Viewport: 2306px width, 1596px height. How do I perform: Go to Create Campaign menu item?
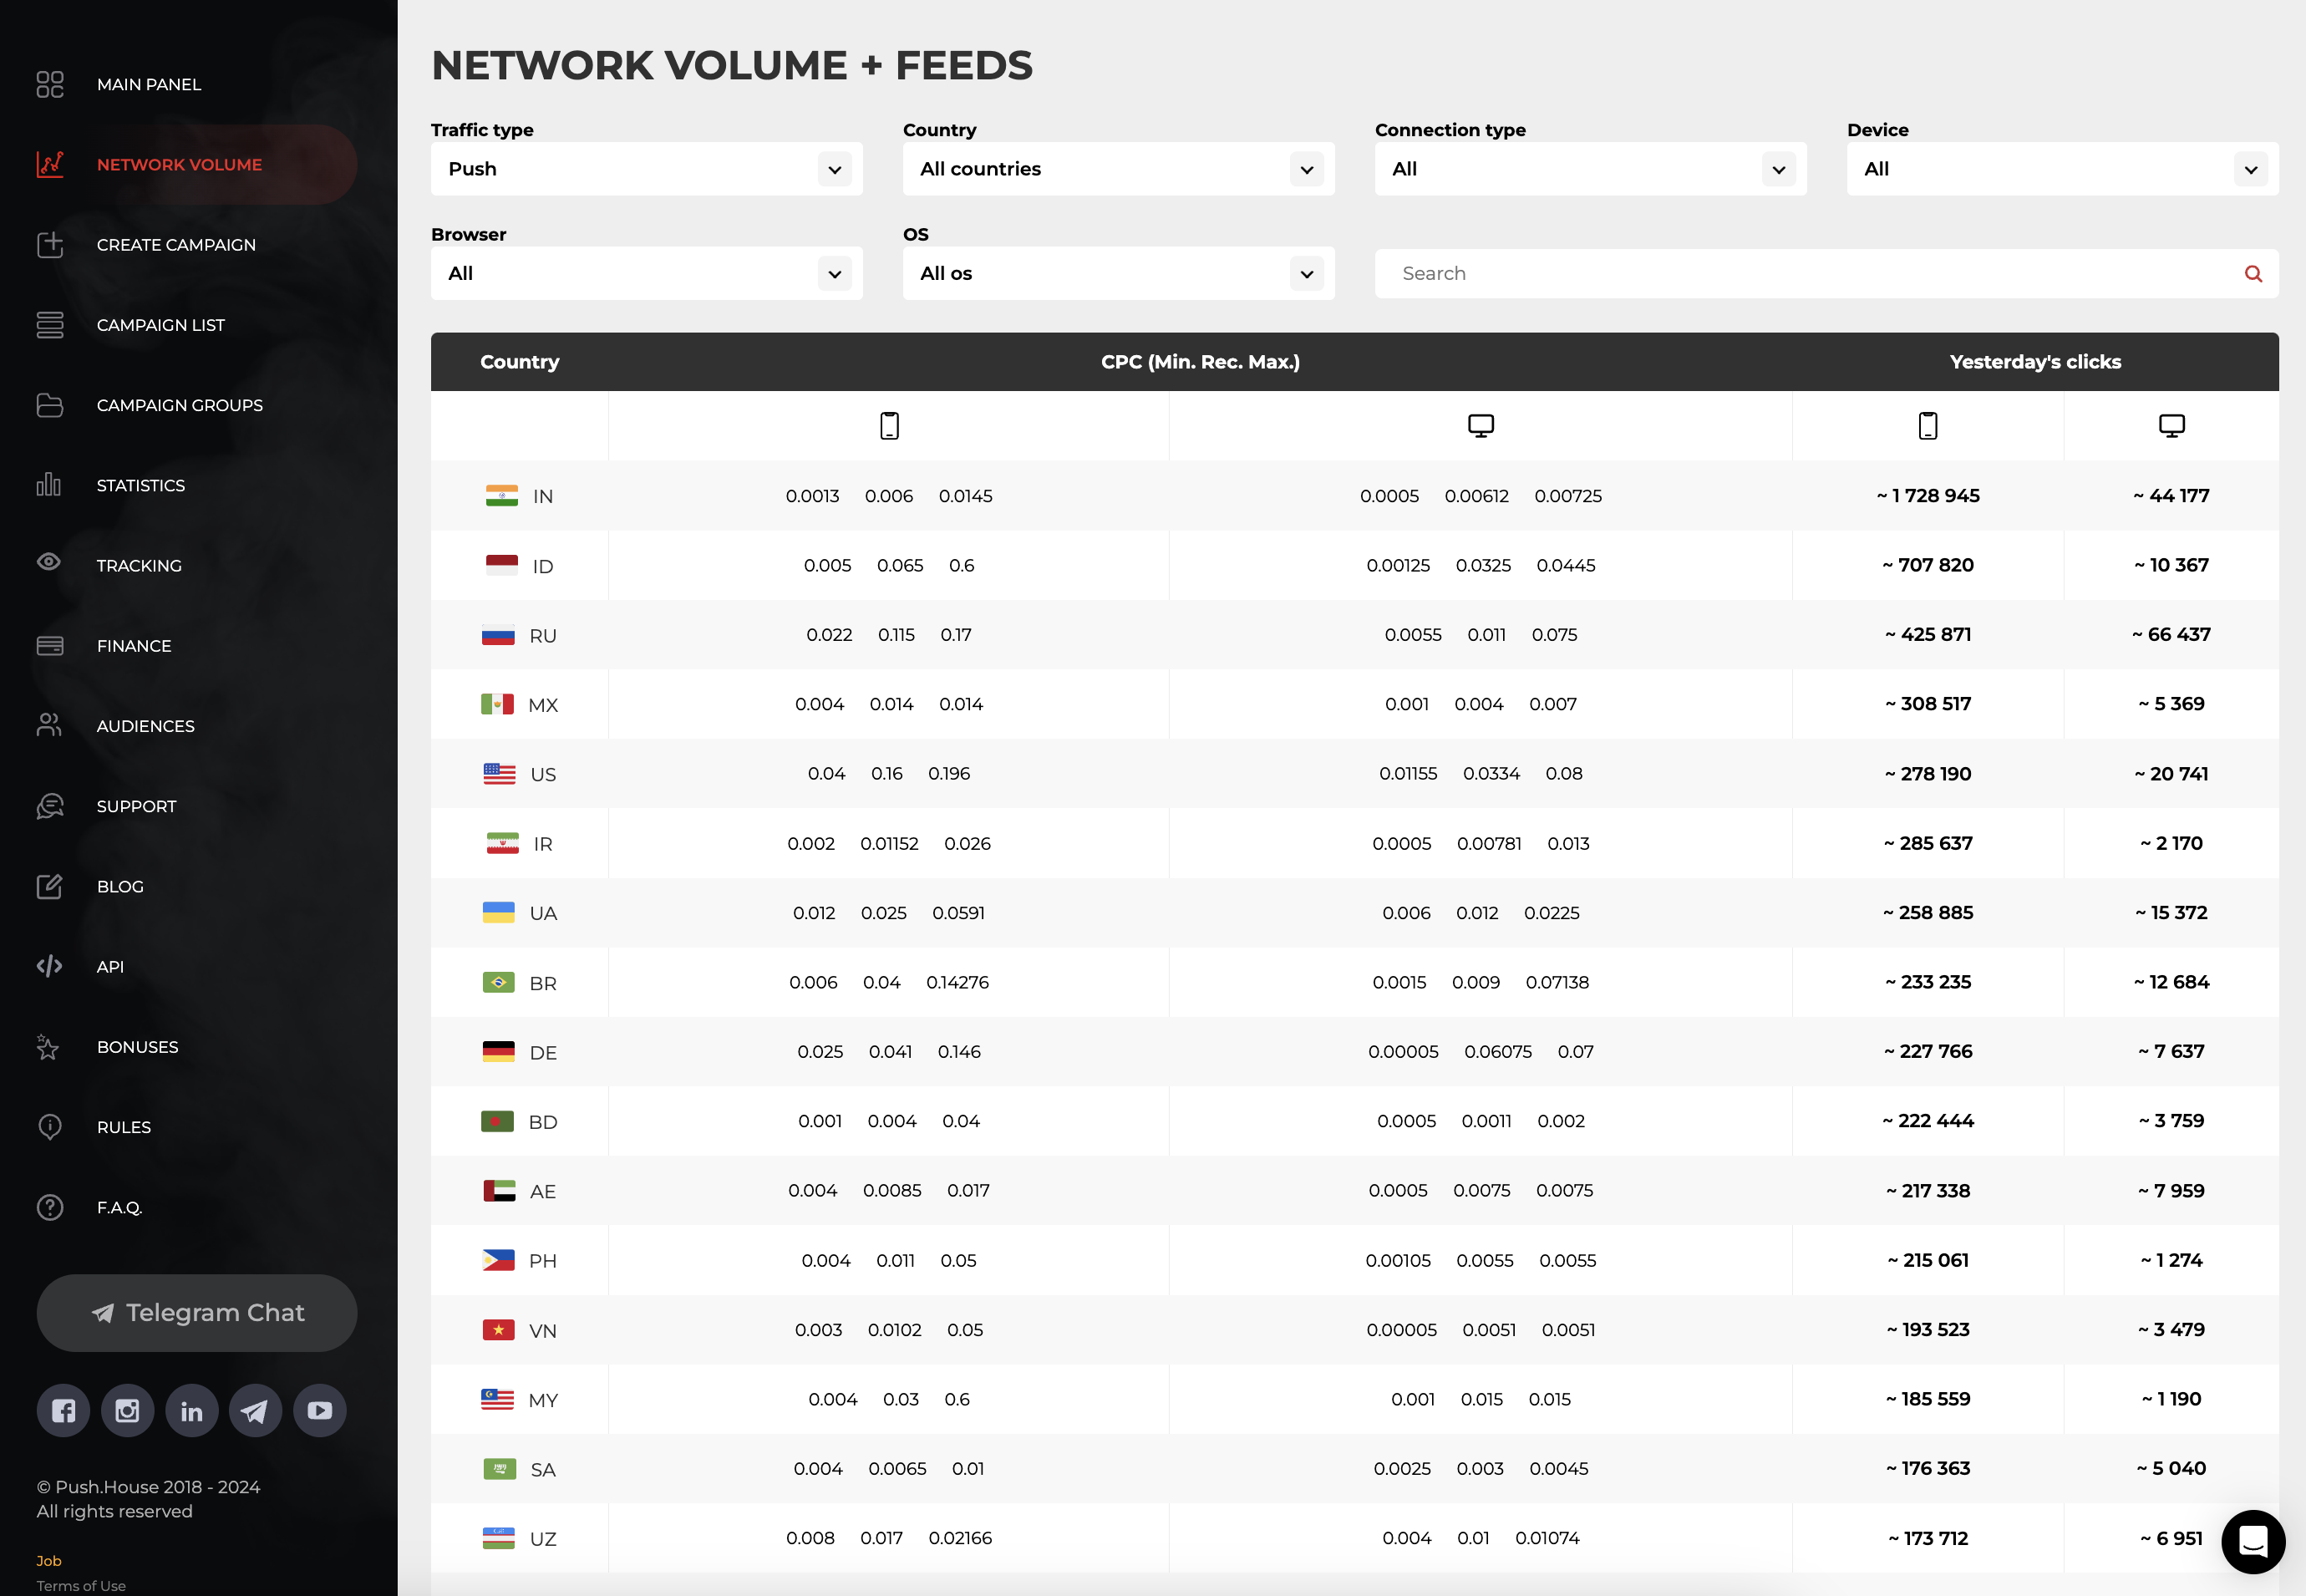[x=176, y=245]
